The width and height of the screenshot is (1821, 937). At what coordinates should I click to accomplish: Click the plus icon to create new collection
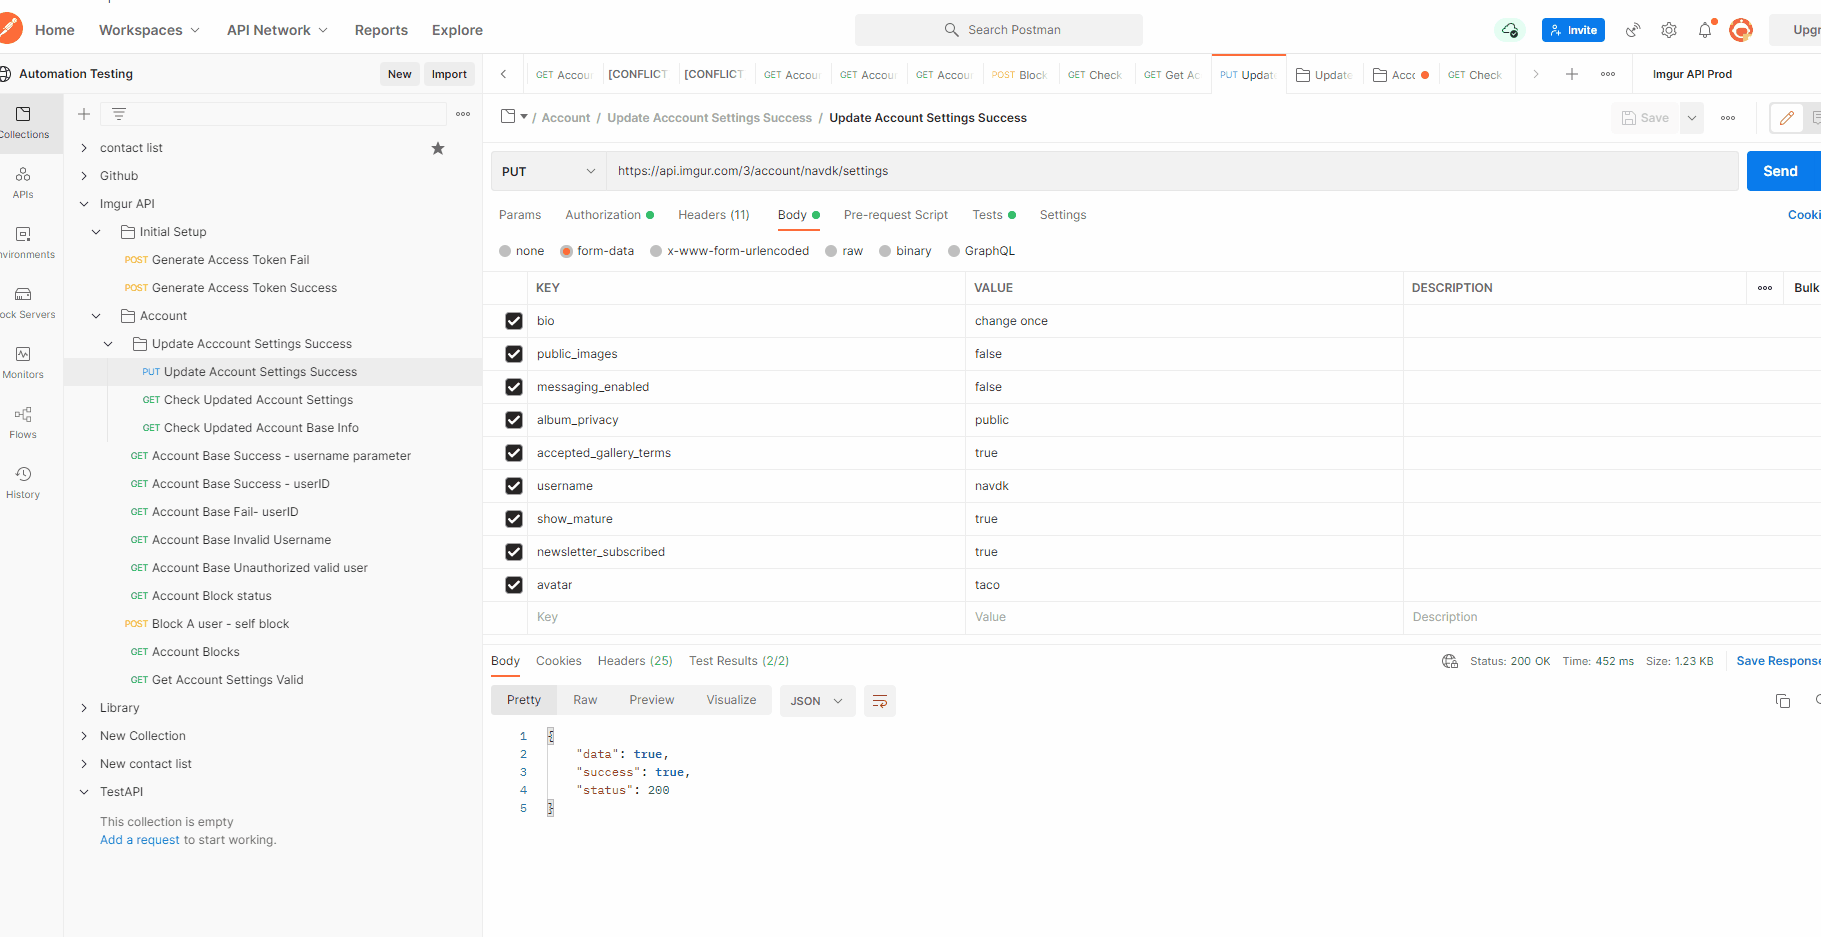coord(84,114)
